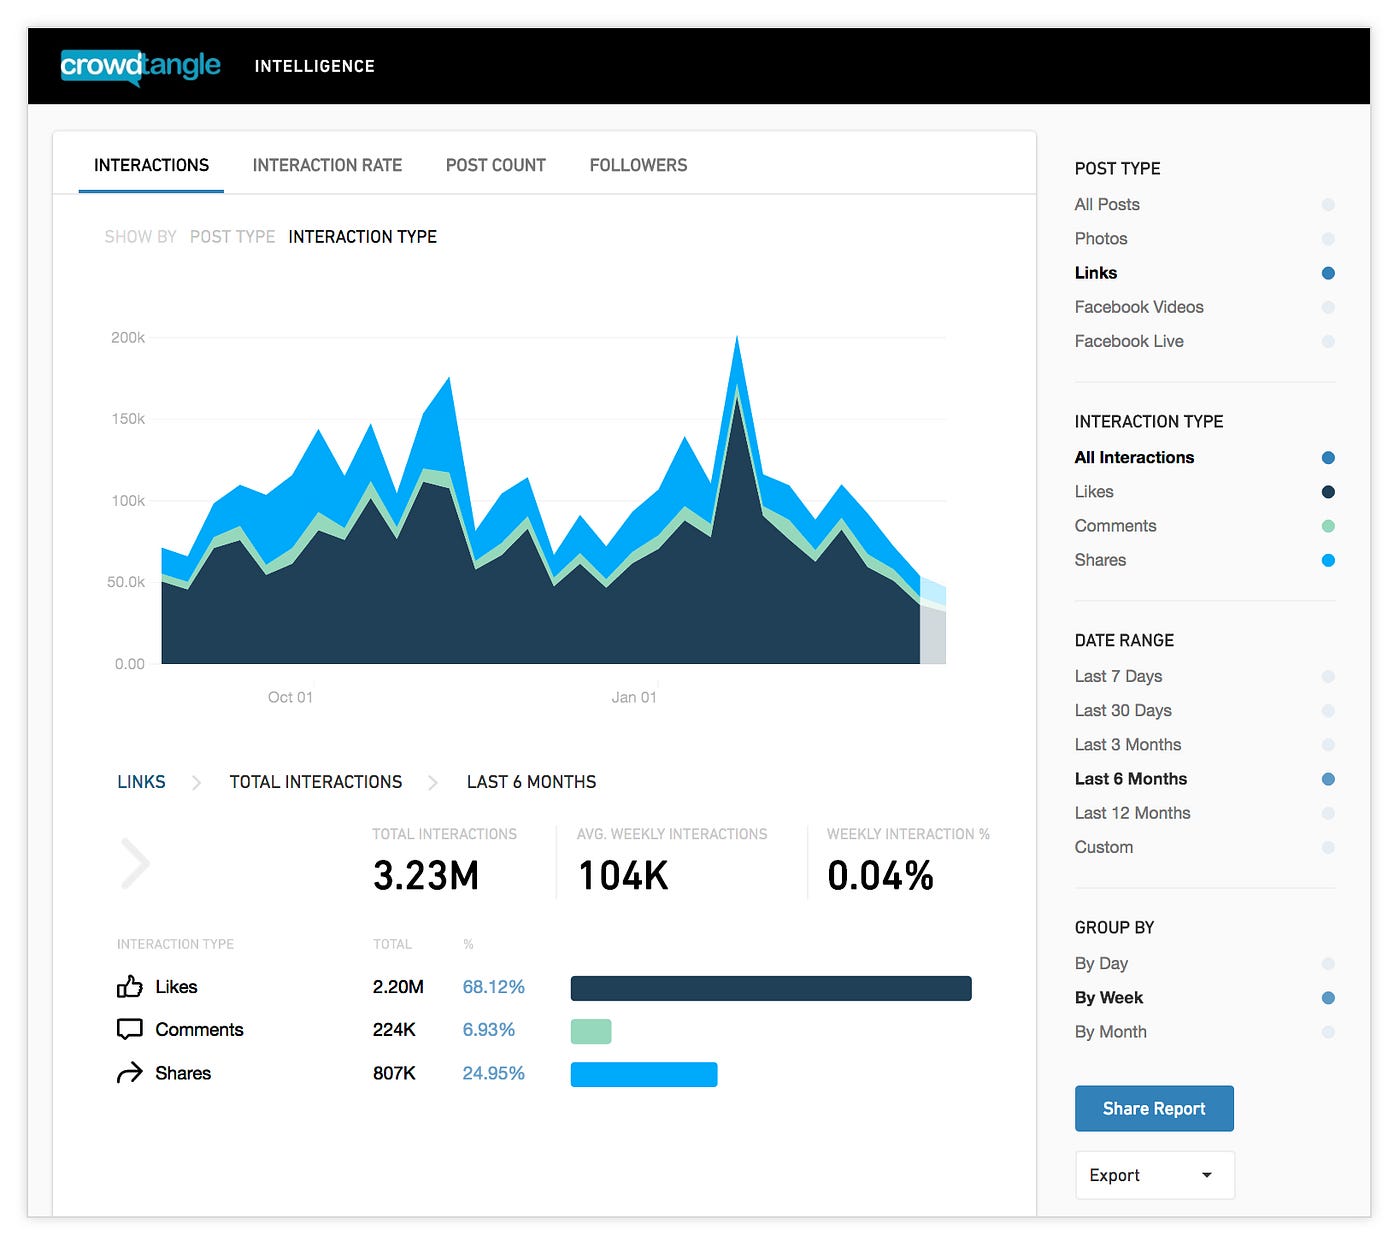Choose the Custom date range option
The height and width of the screenshot is (1241, 1400).
(x=1104, y=847)
